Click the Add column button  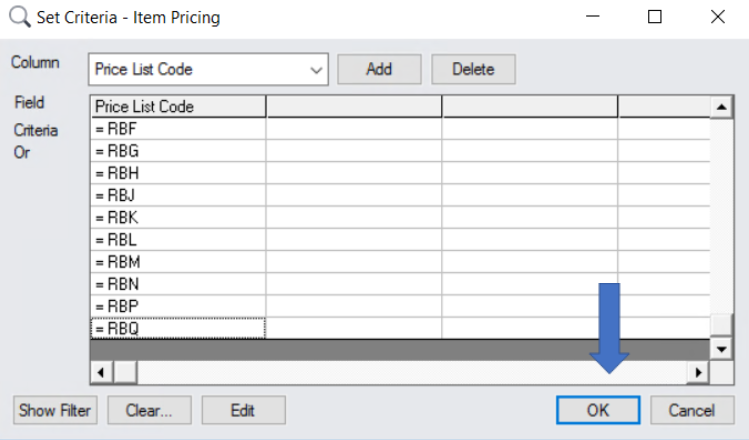coord(379,69)
